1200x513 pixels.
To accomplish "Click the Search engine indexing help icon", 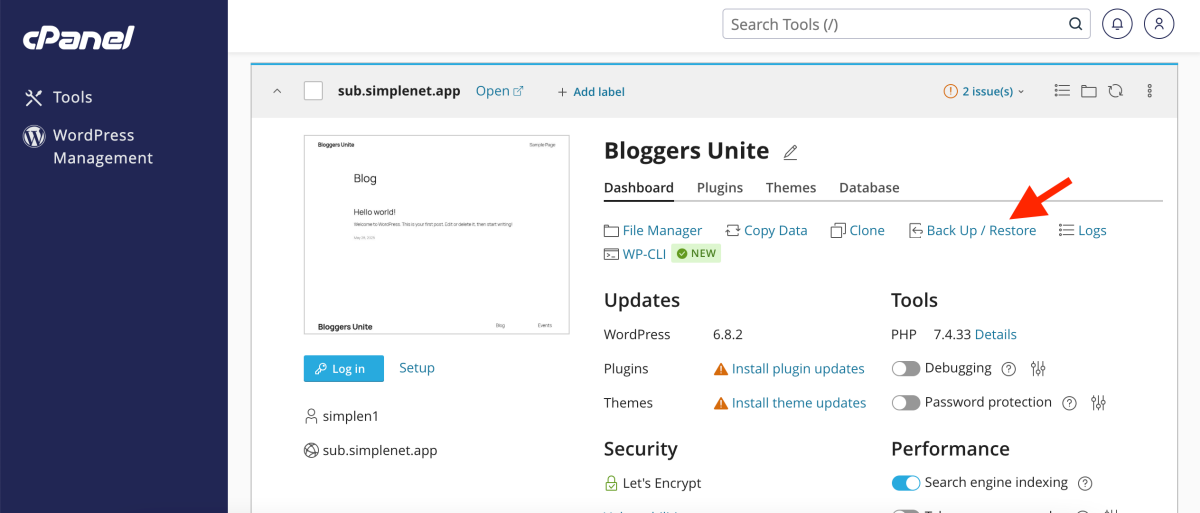I will tap(1085, 483).
